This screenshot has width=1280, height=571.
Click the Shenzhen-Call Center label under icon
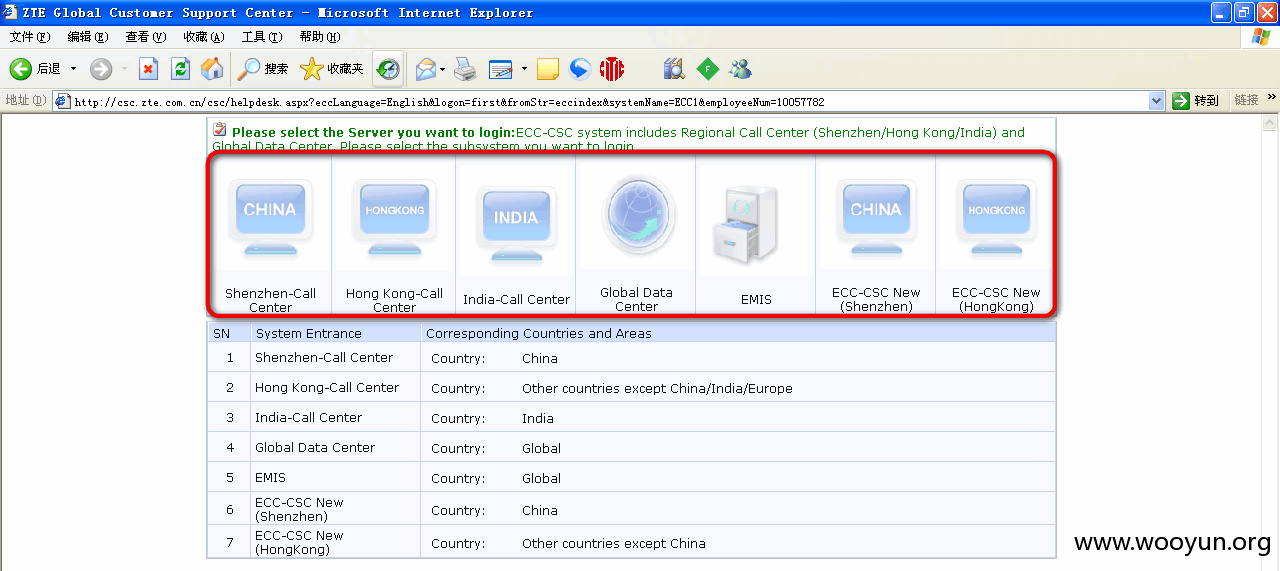(x=270, y=300)
